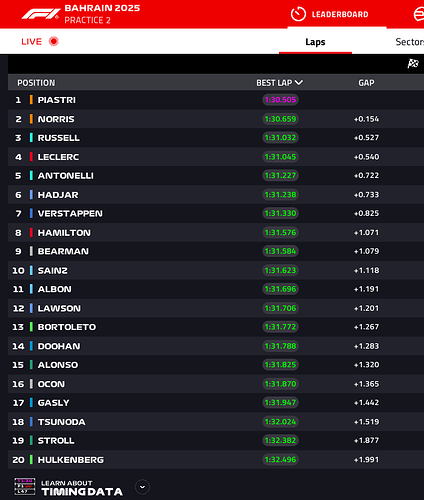Expand the Learn About Timing Data chevron
Viewport: 424px width, 500px height.
pos(142,487)
